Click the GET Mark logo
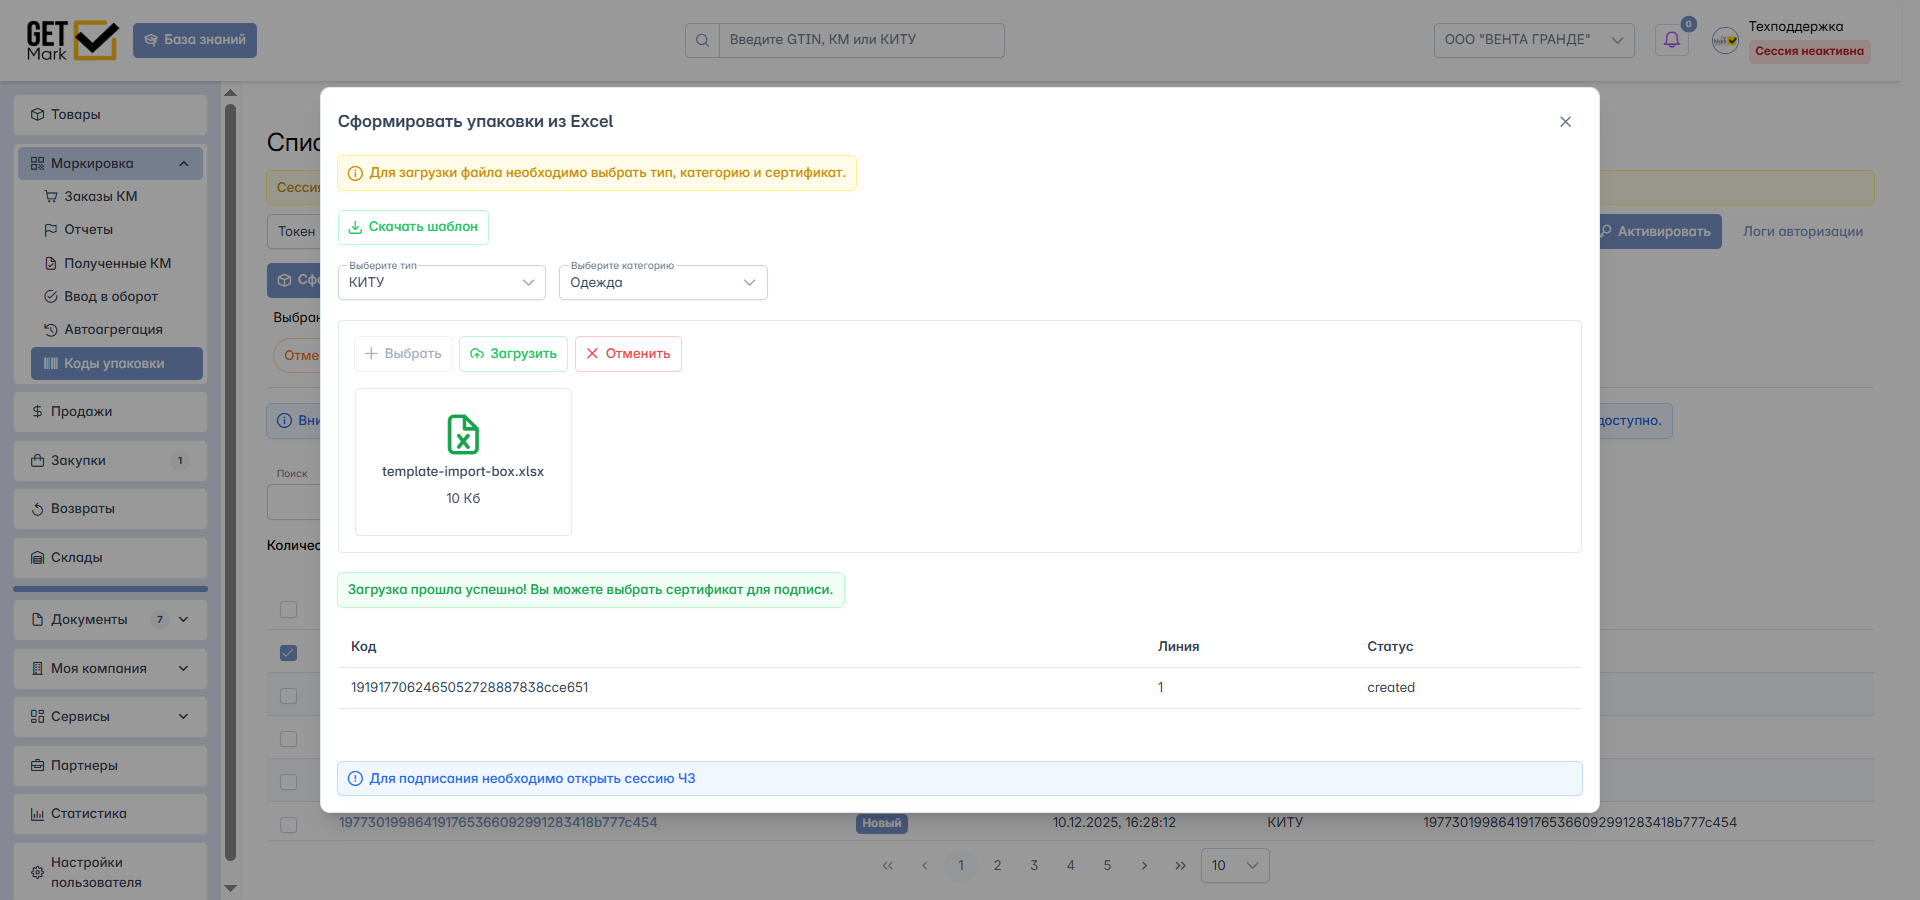This screenshot has width=1920, height=900. [x=72, y=40]
